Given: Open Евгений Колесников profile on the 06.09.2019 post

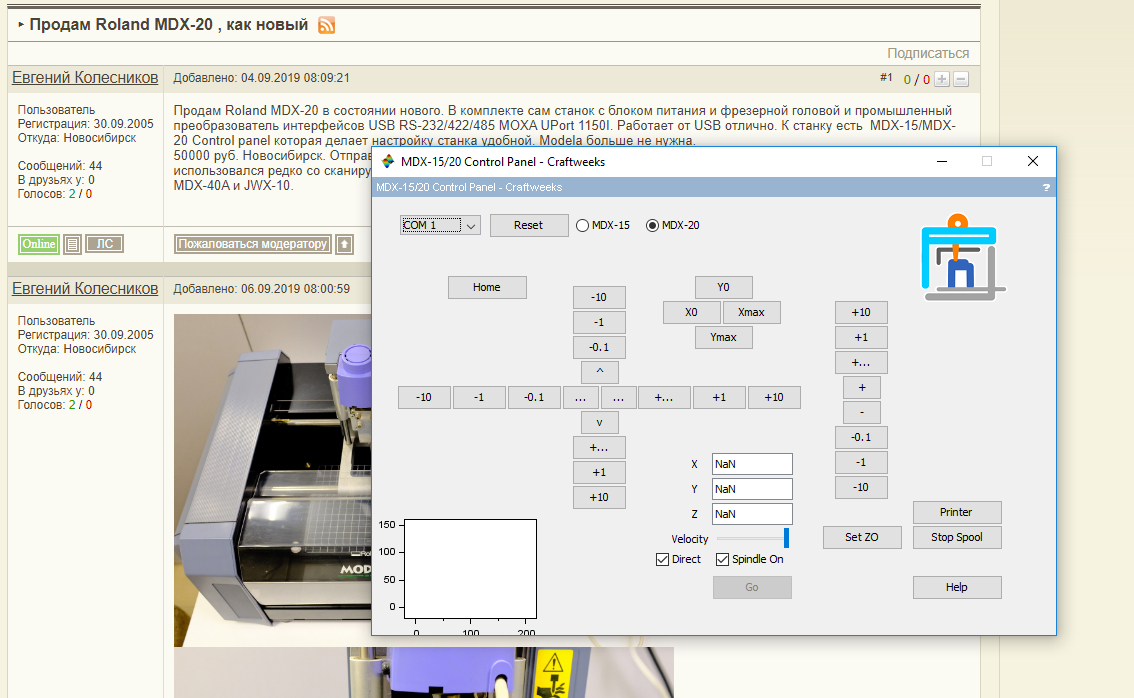Looking at the screenshot, I should [x=85, y=289].
